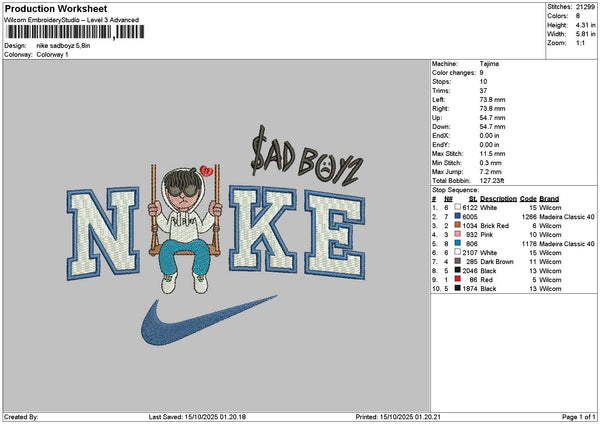Click the barcode under the worksheet title
Screen dimensions: 600x424
coord(75,32)
